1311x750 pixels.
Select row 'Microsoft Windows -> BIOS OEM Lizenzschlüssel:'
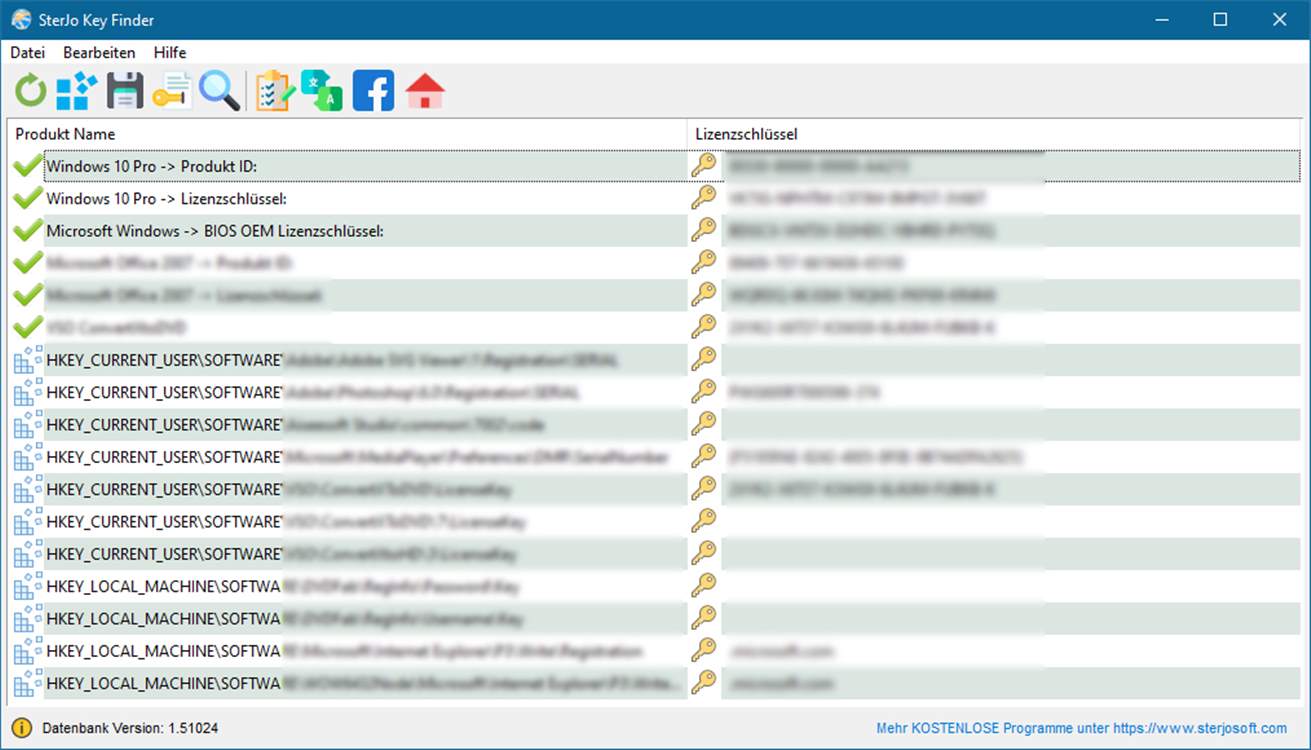click(x=655, y=231)
